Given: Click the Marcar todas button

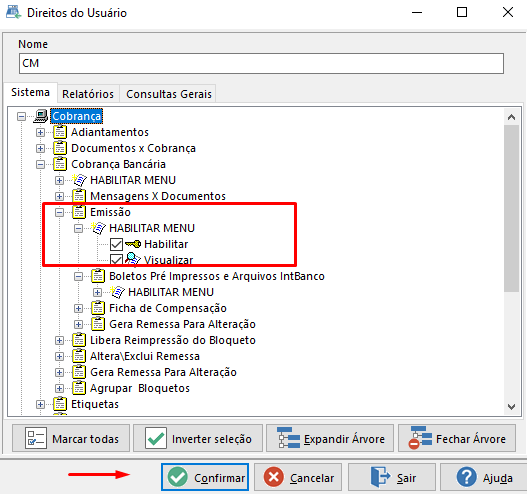Looking at the screenshot, I should pos(71,438).
